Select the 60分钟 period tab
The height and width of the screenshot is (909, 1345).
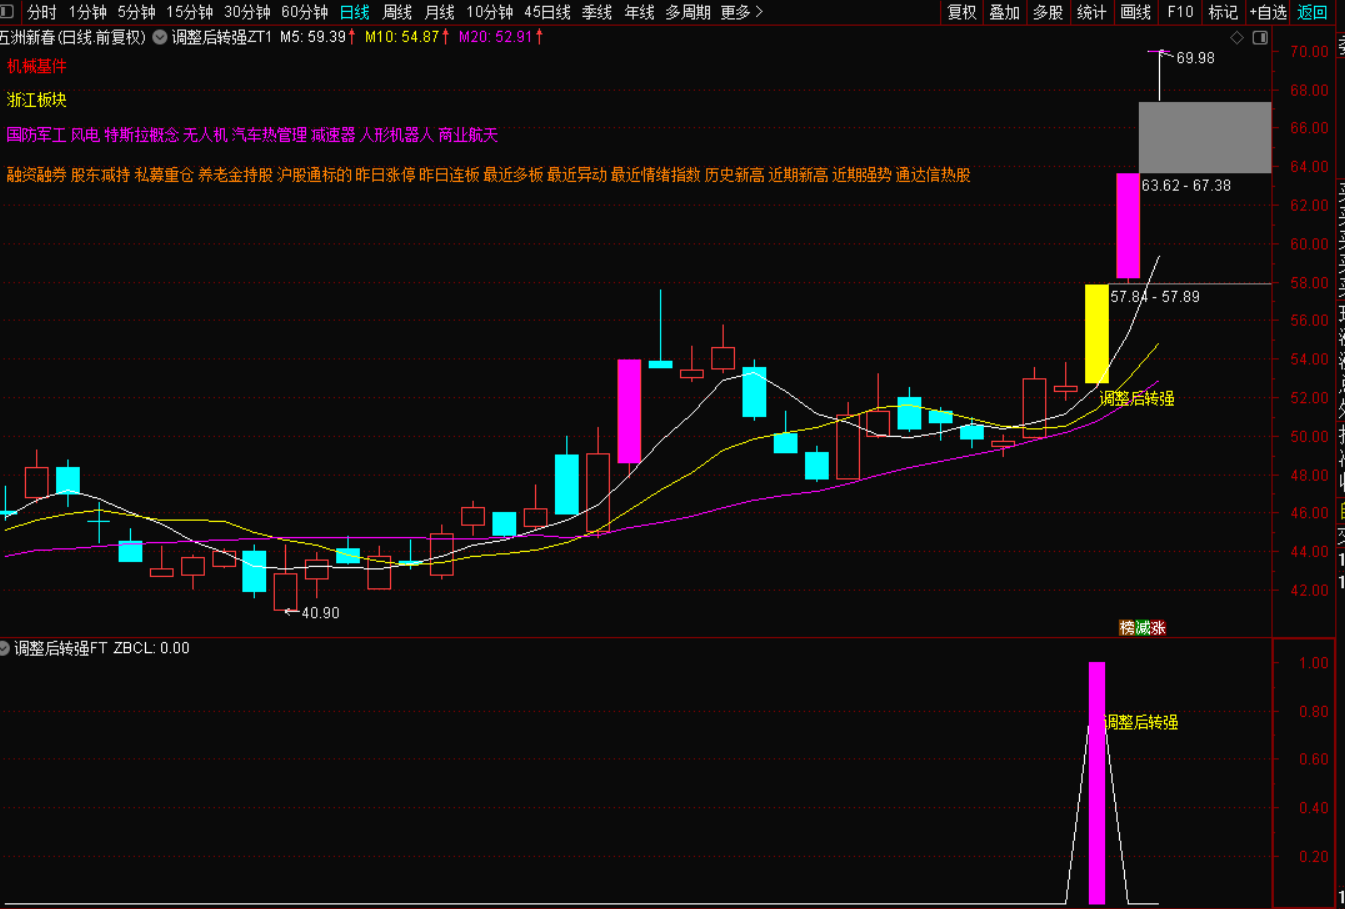pyautogui.click(x=304, y=12)
